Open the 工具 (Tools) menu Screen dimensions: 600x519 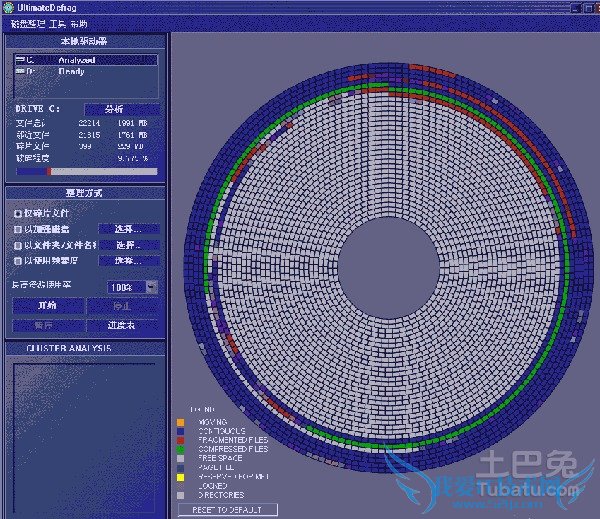point(57,24)
